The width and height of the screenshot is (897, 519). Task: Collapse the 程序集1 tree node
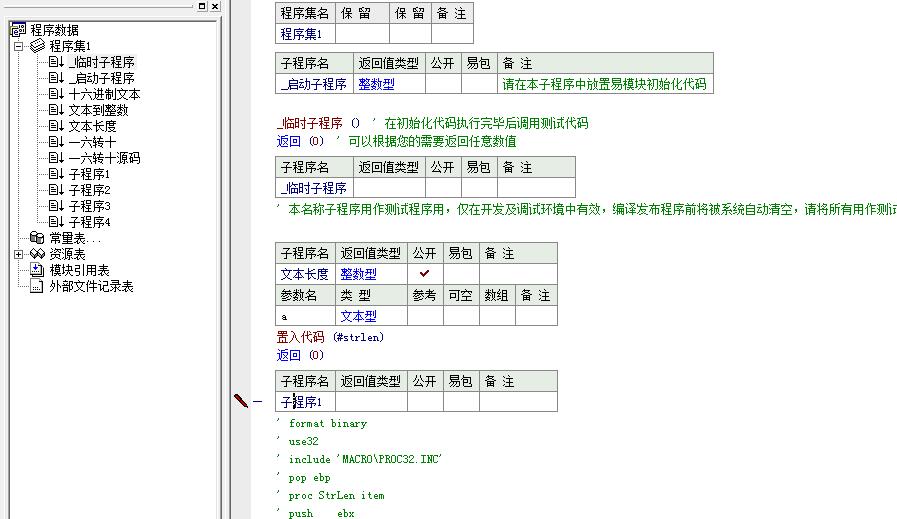19,46
